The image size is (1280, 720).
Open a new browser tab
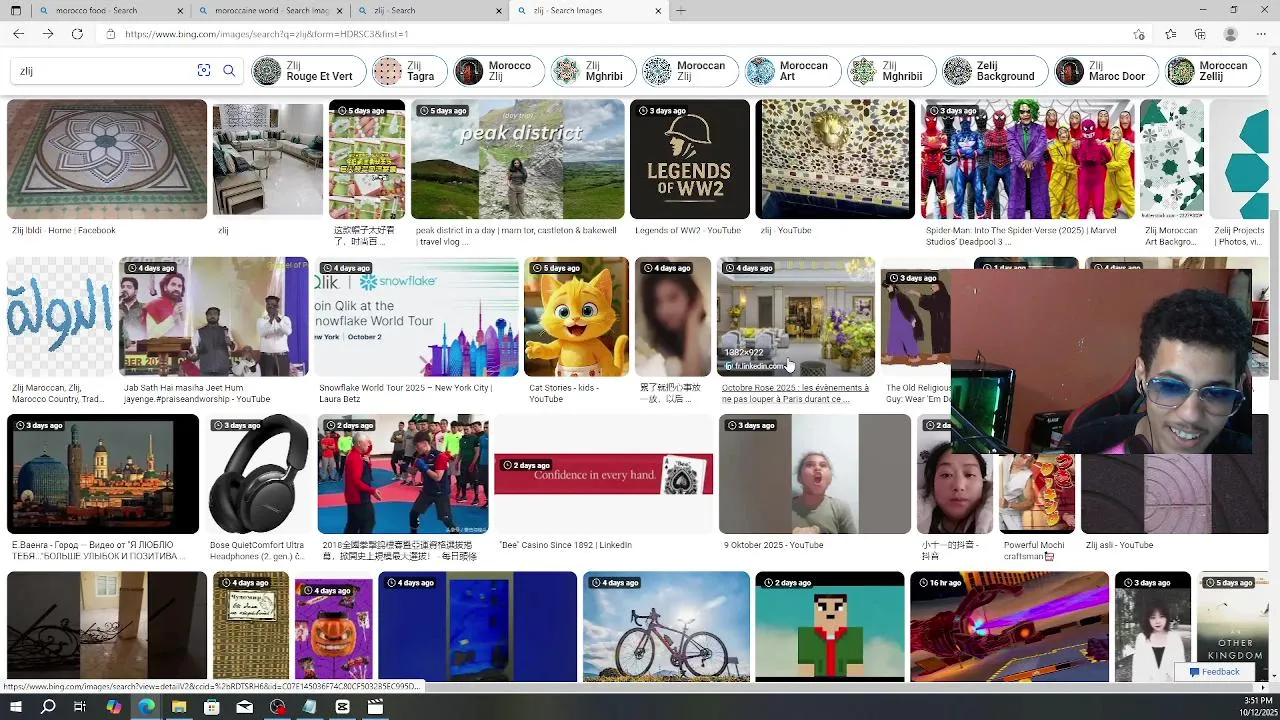coord(681,10)
